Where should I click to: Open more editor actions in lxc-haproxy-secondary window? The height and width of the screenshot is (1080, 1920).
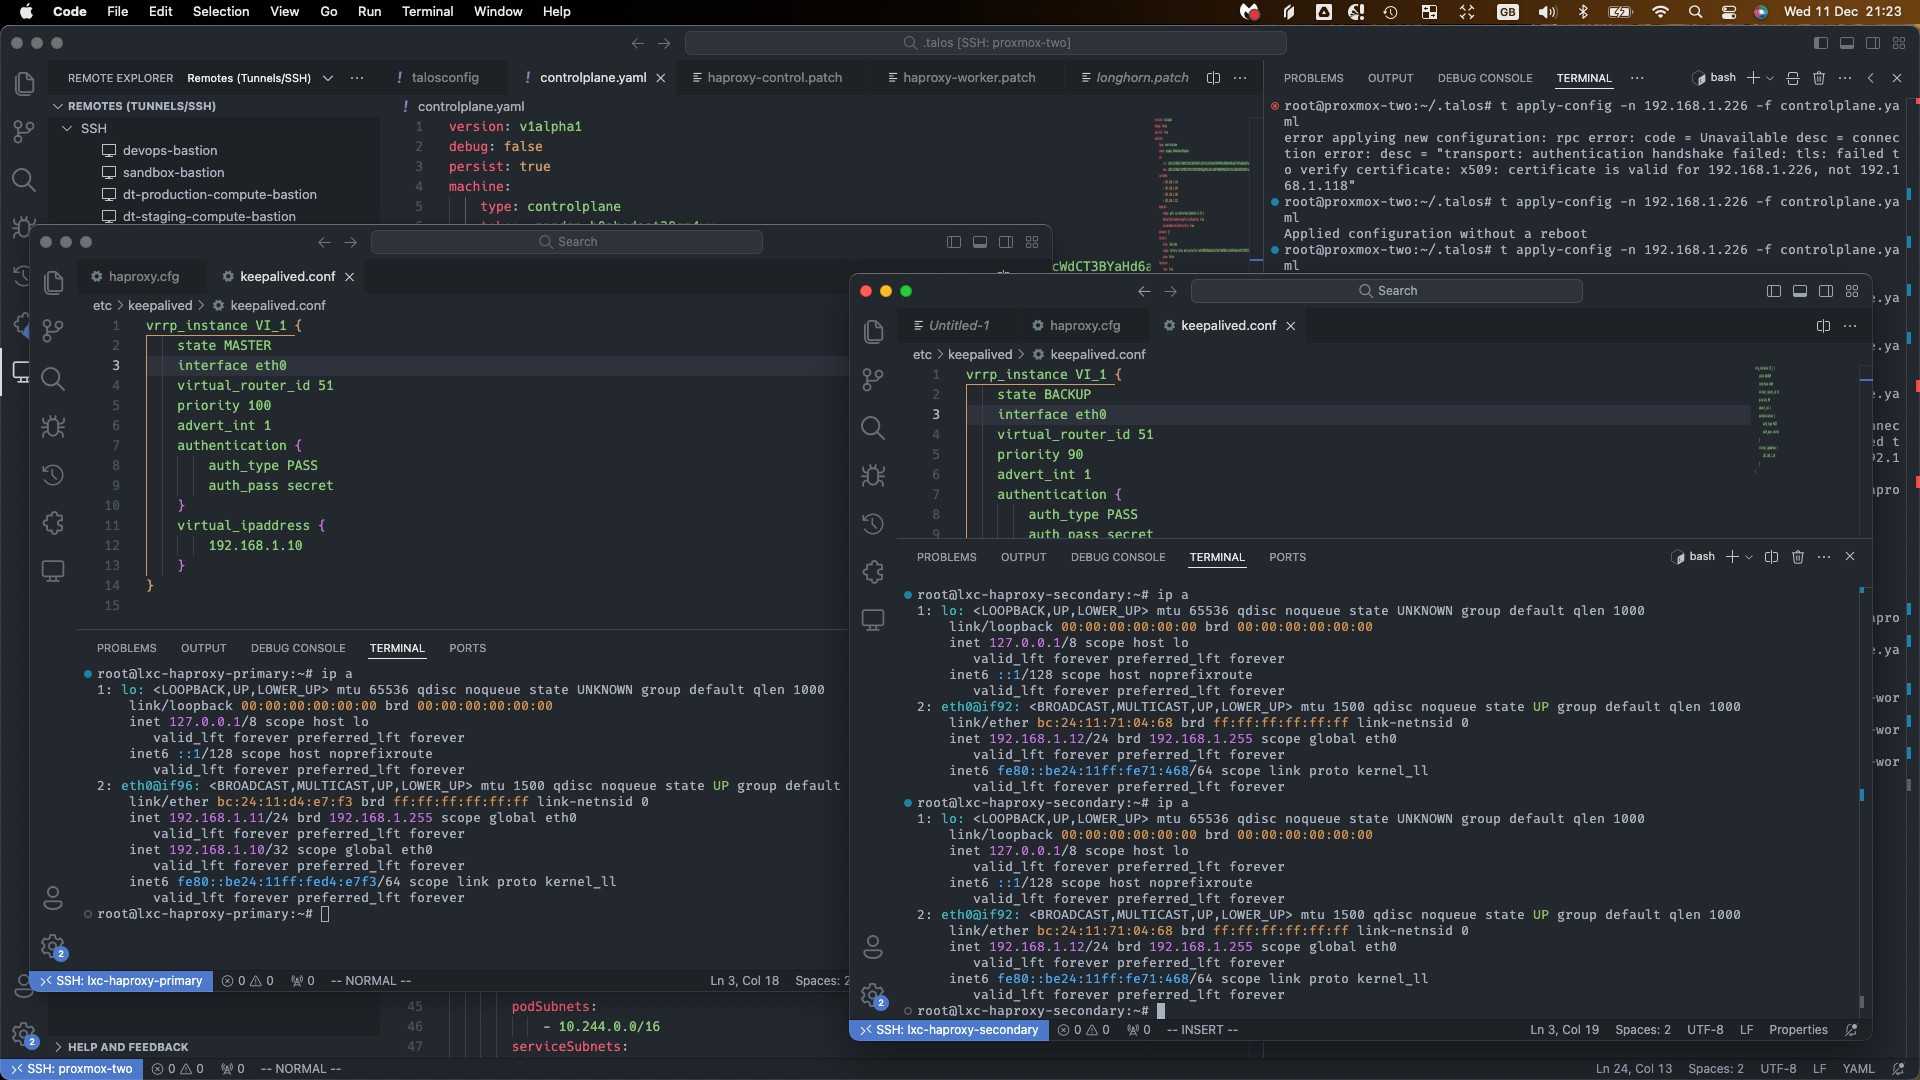tap(1849, 326)
